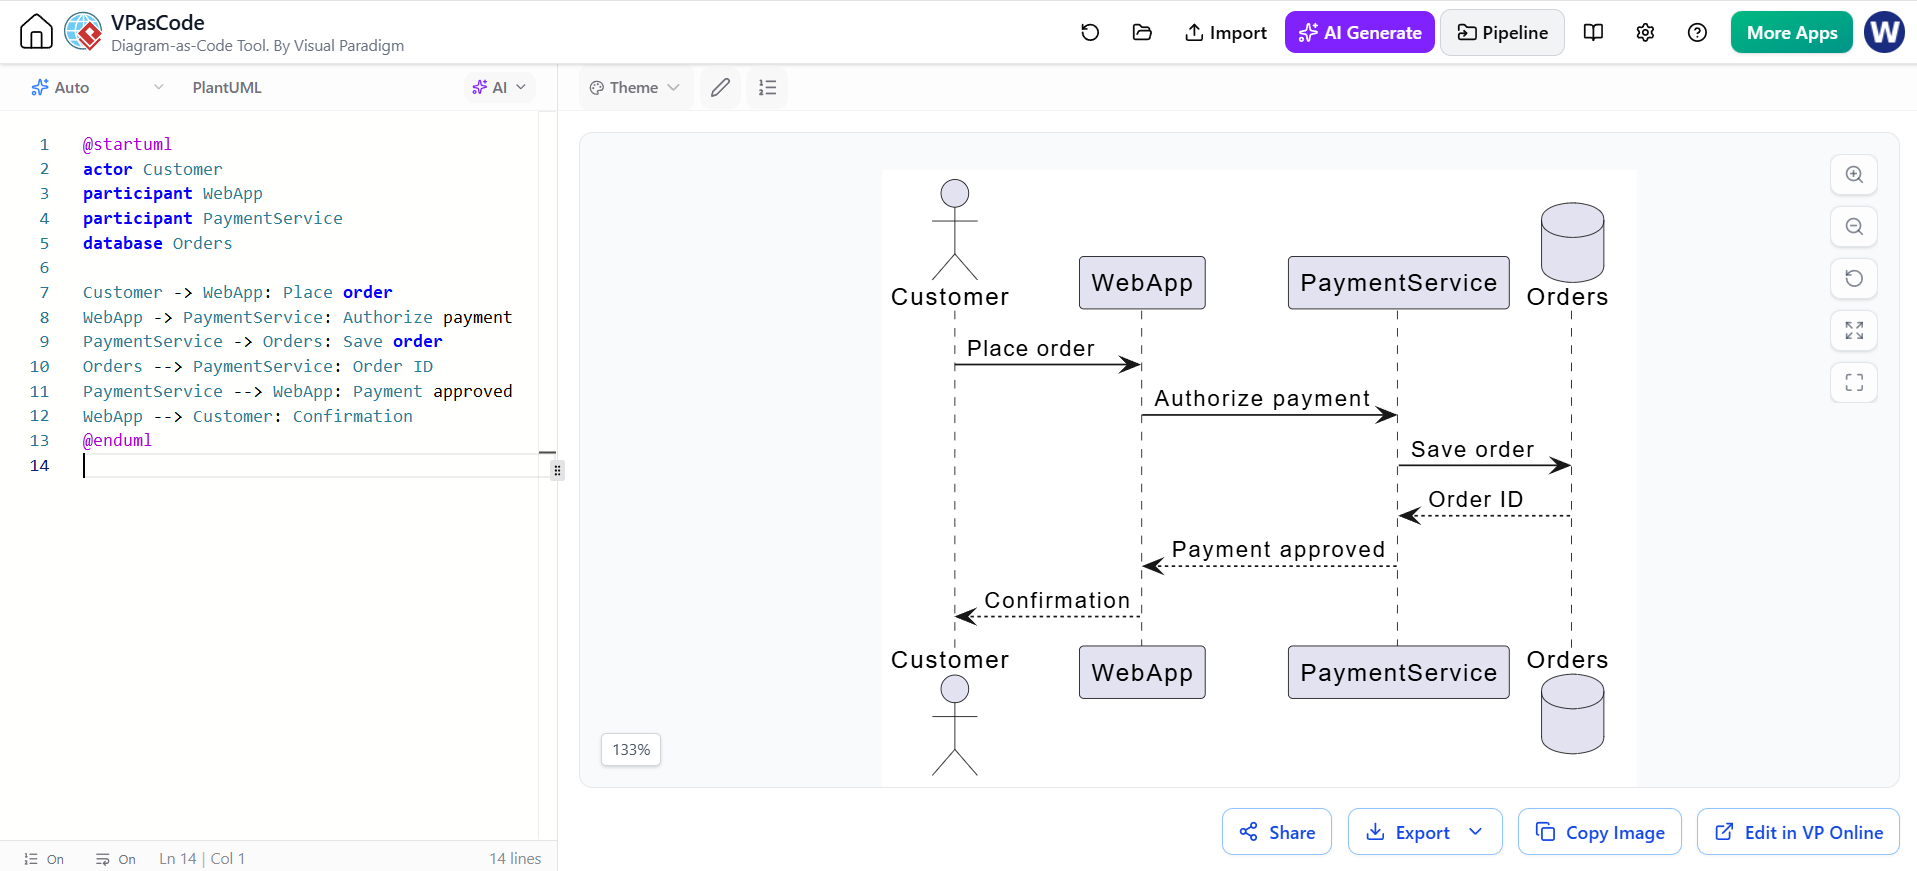Toggle fullscreen diagram view icon
This screenshot has width=1917, height=871.
(1854, 382)
